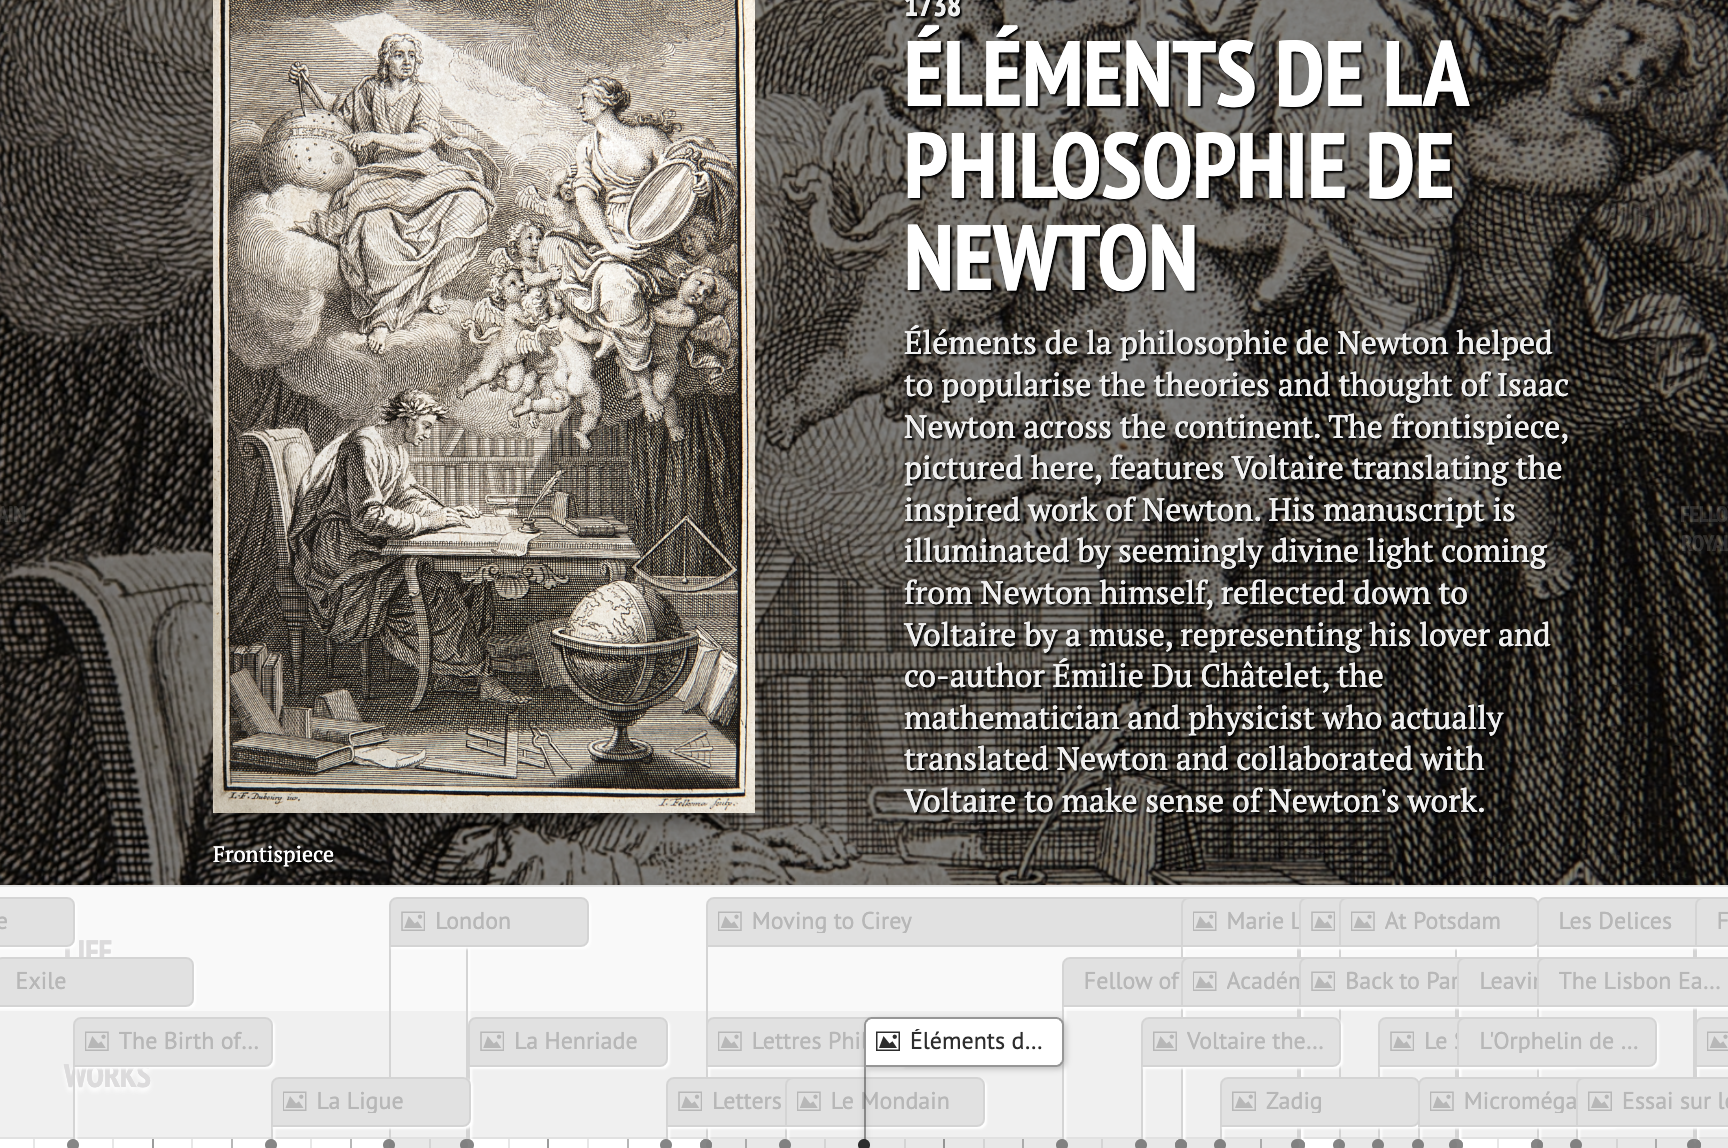Click the image icon on Le Mondain marker
Image resolution: width=1728 pixels, height=1148 pixels.
coord(809,1102)
